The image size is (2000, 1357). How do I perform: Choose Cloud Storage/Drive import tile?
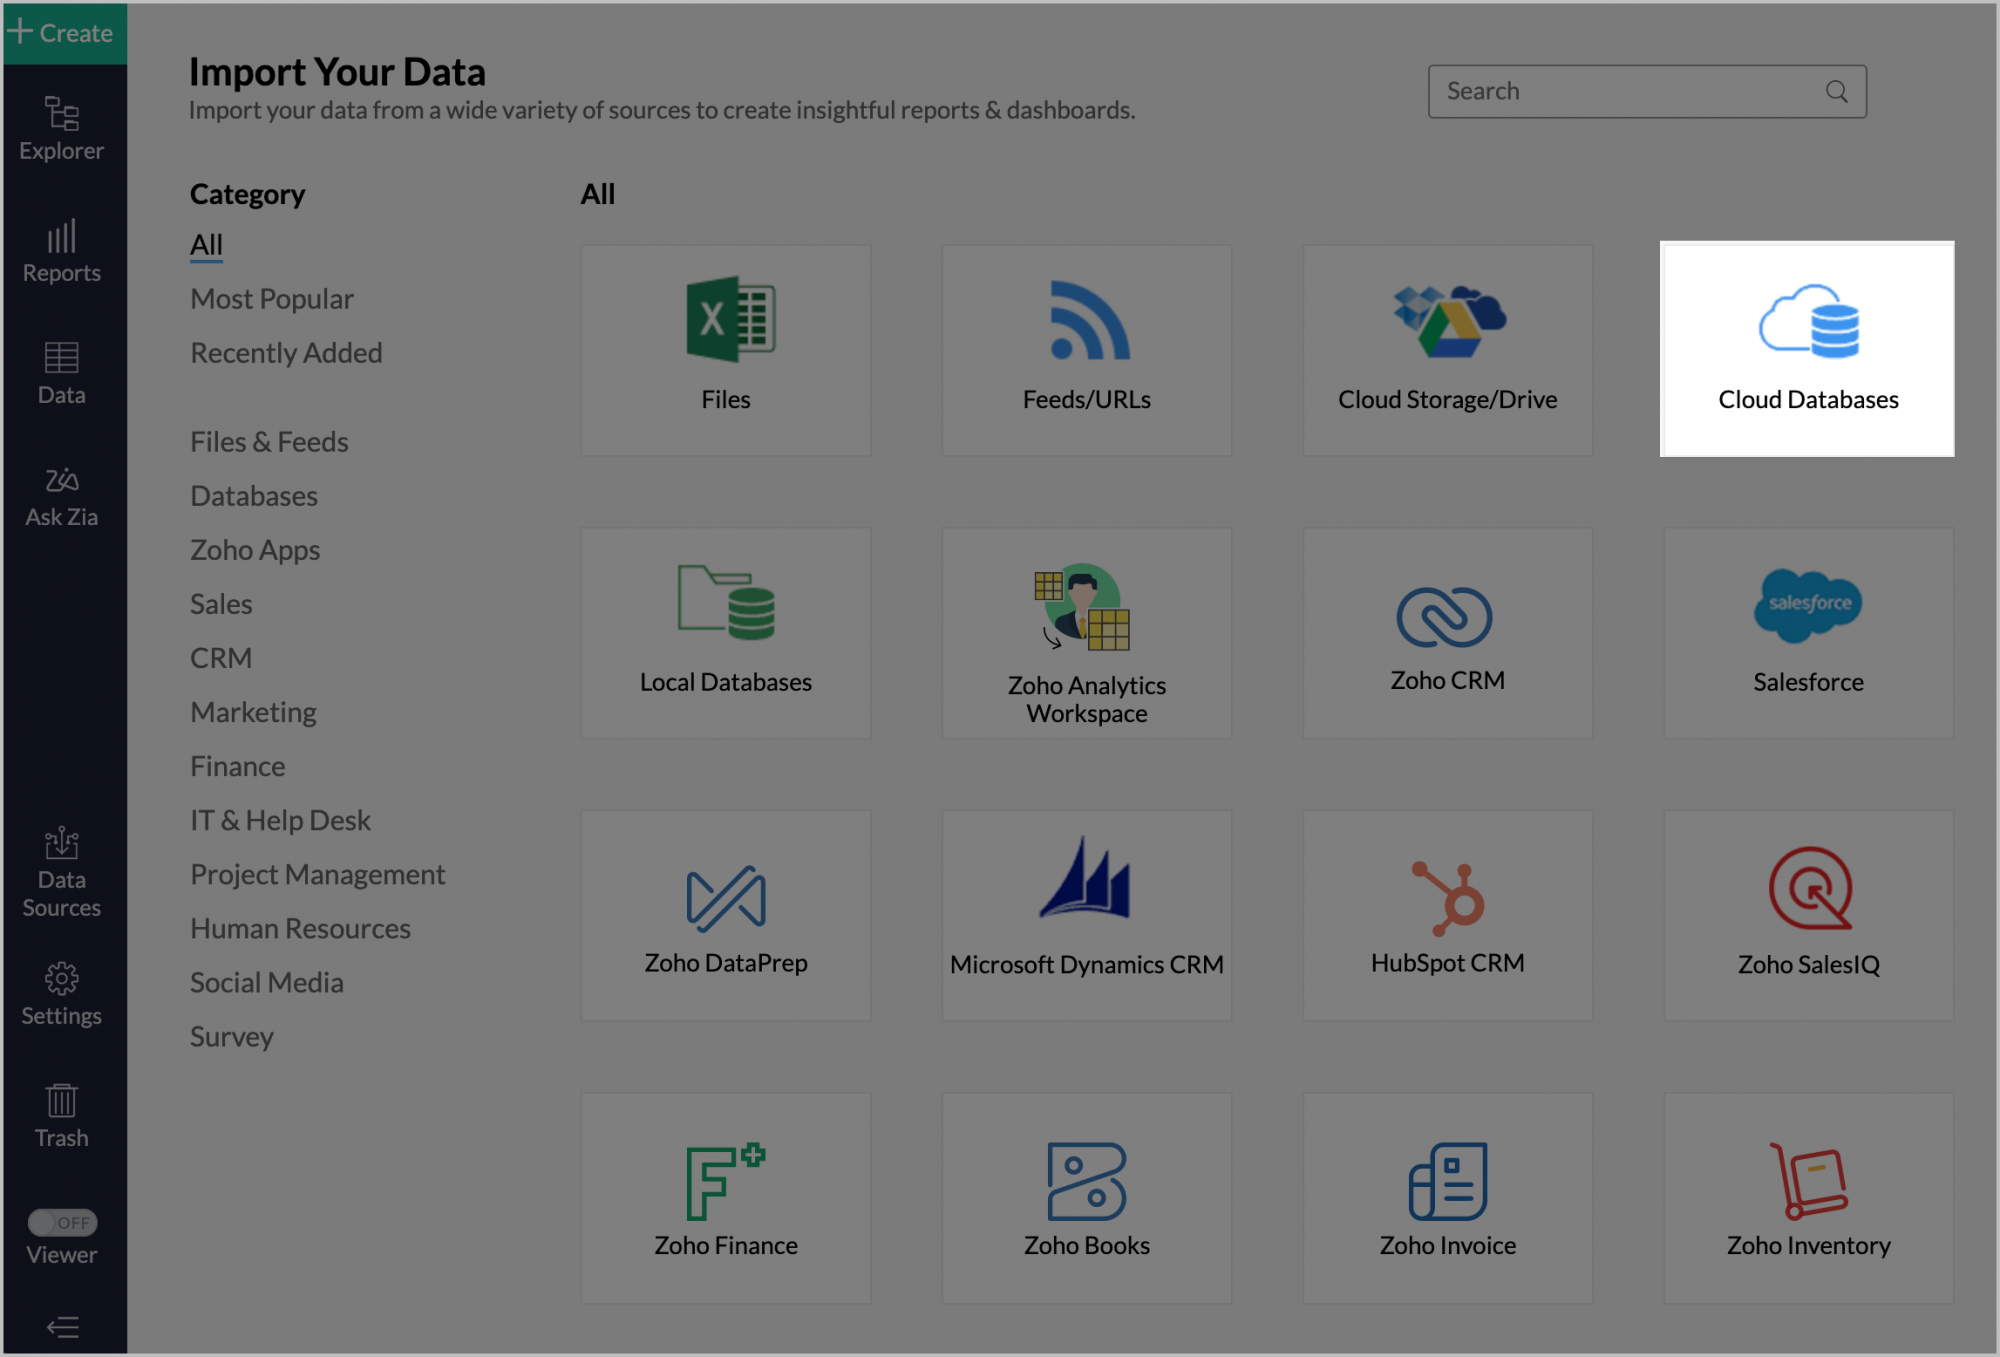click(1448, 350)
